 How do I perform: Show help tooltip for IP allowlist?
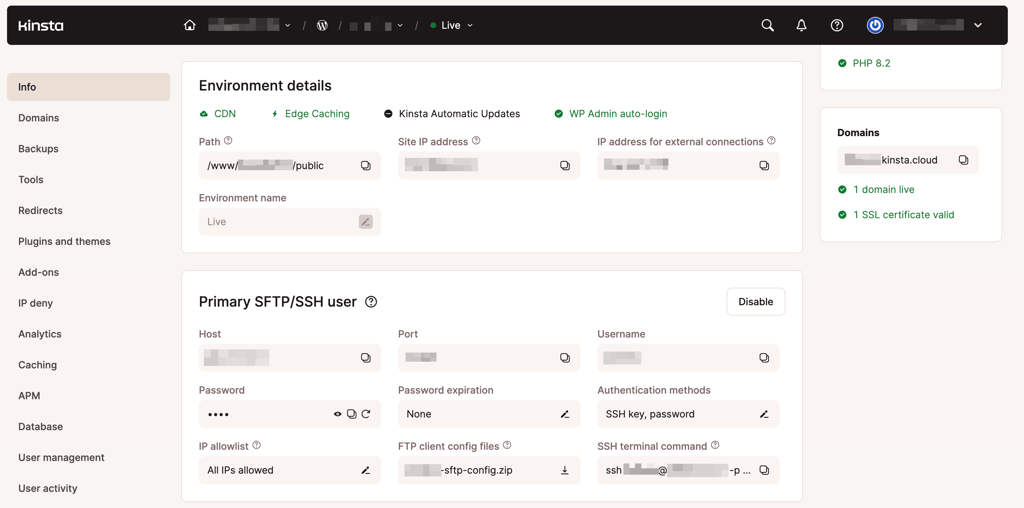pos(257,445)
